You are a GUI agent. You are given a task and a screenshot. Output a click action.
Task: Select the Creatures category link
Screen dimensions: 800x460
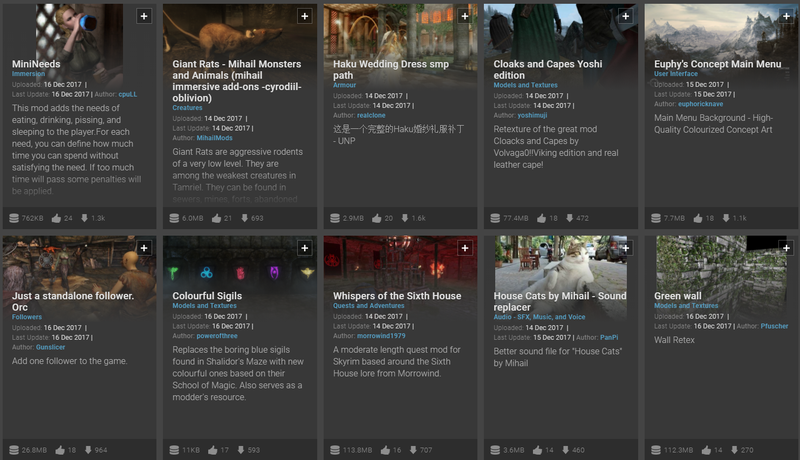click(x=187, y=108)
